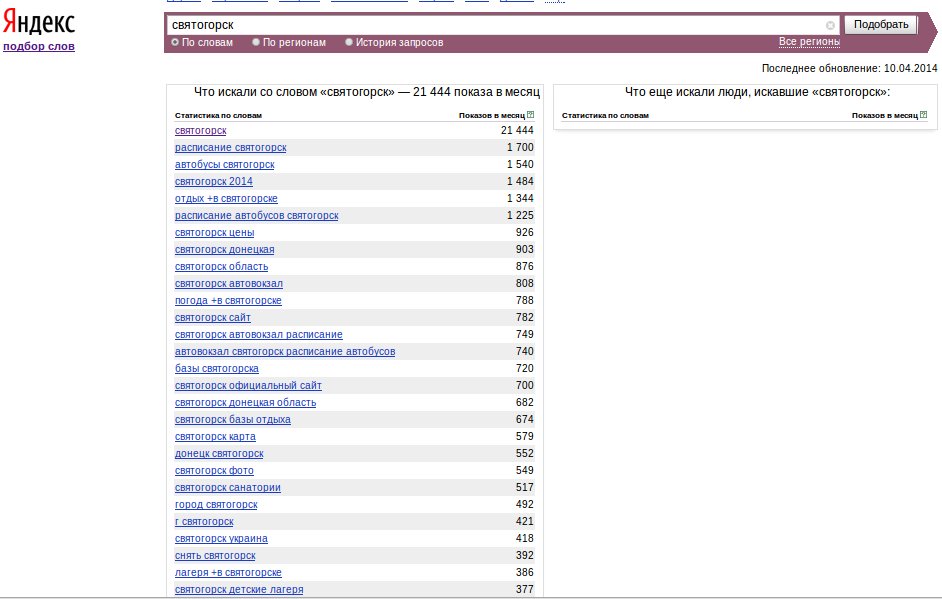Open the 'святогорск базы отдыха' link
Screen dimensions: 942x599
[x=233, y=419]
